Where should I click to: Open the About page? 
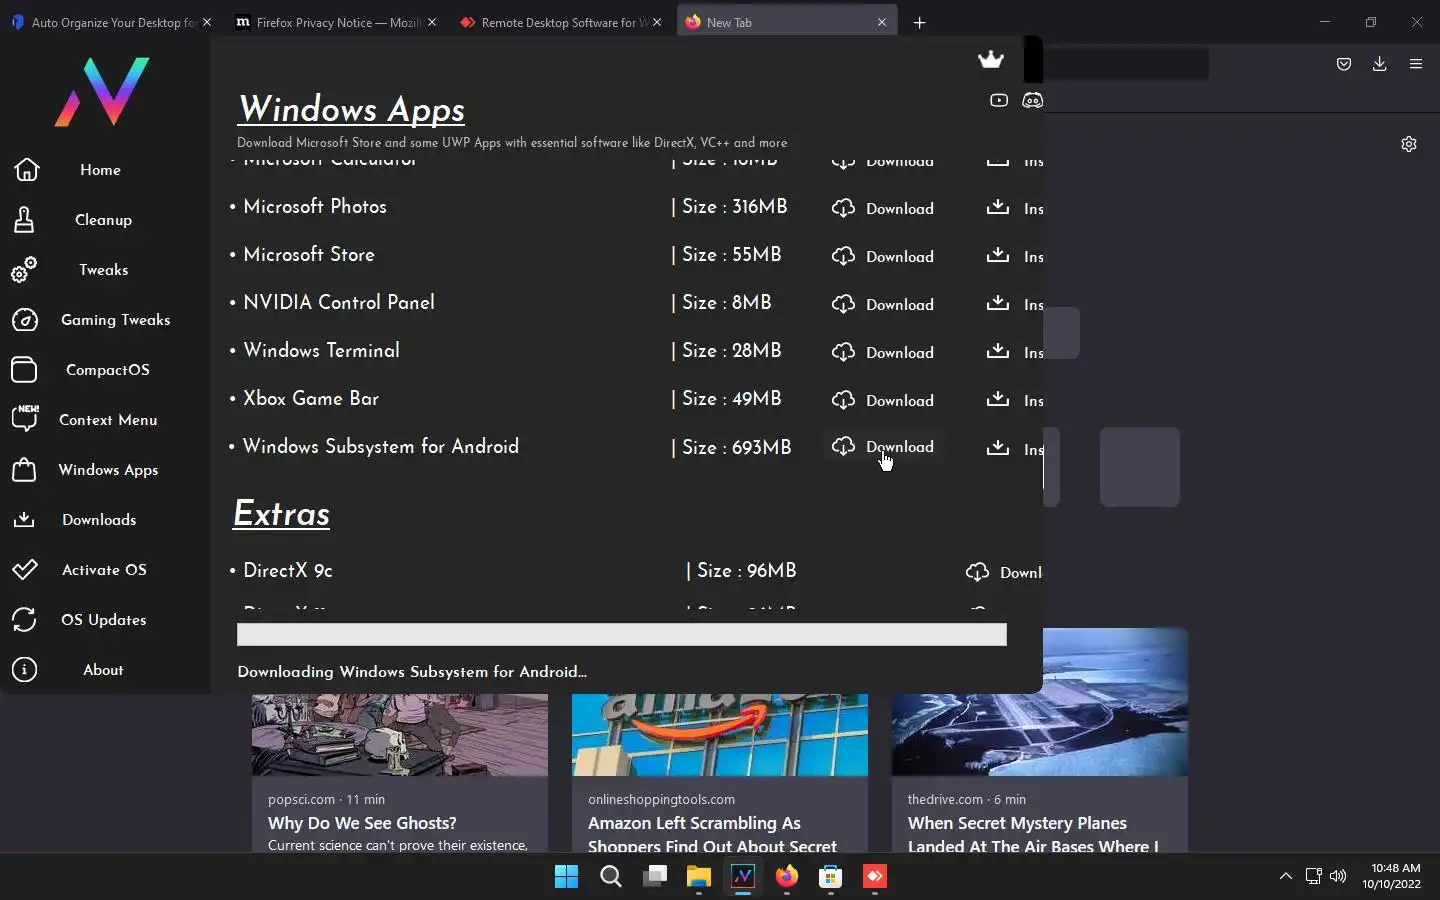tap(103, 670)
